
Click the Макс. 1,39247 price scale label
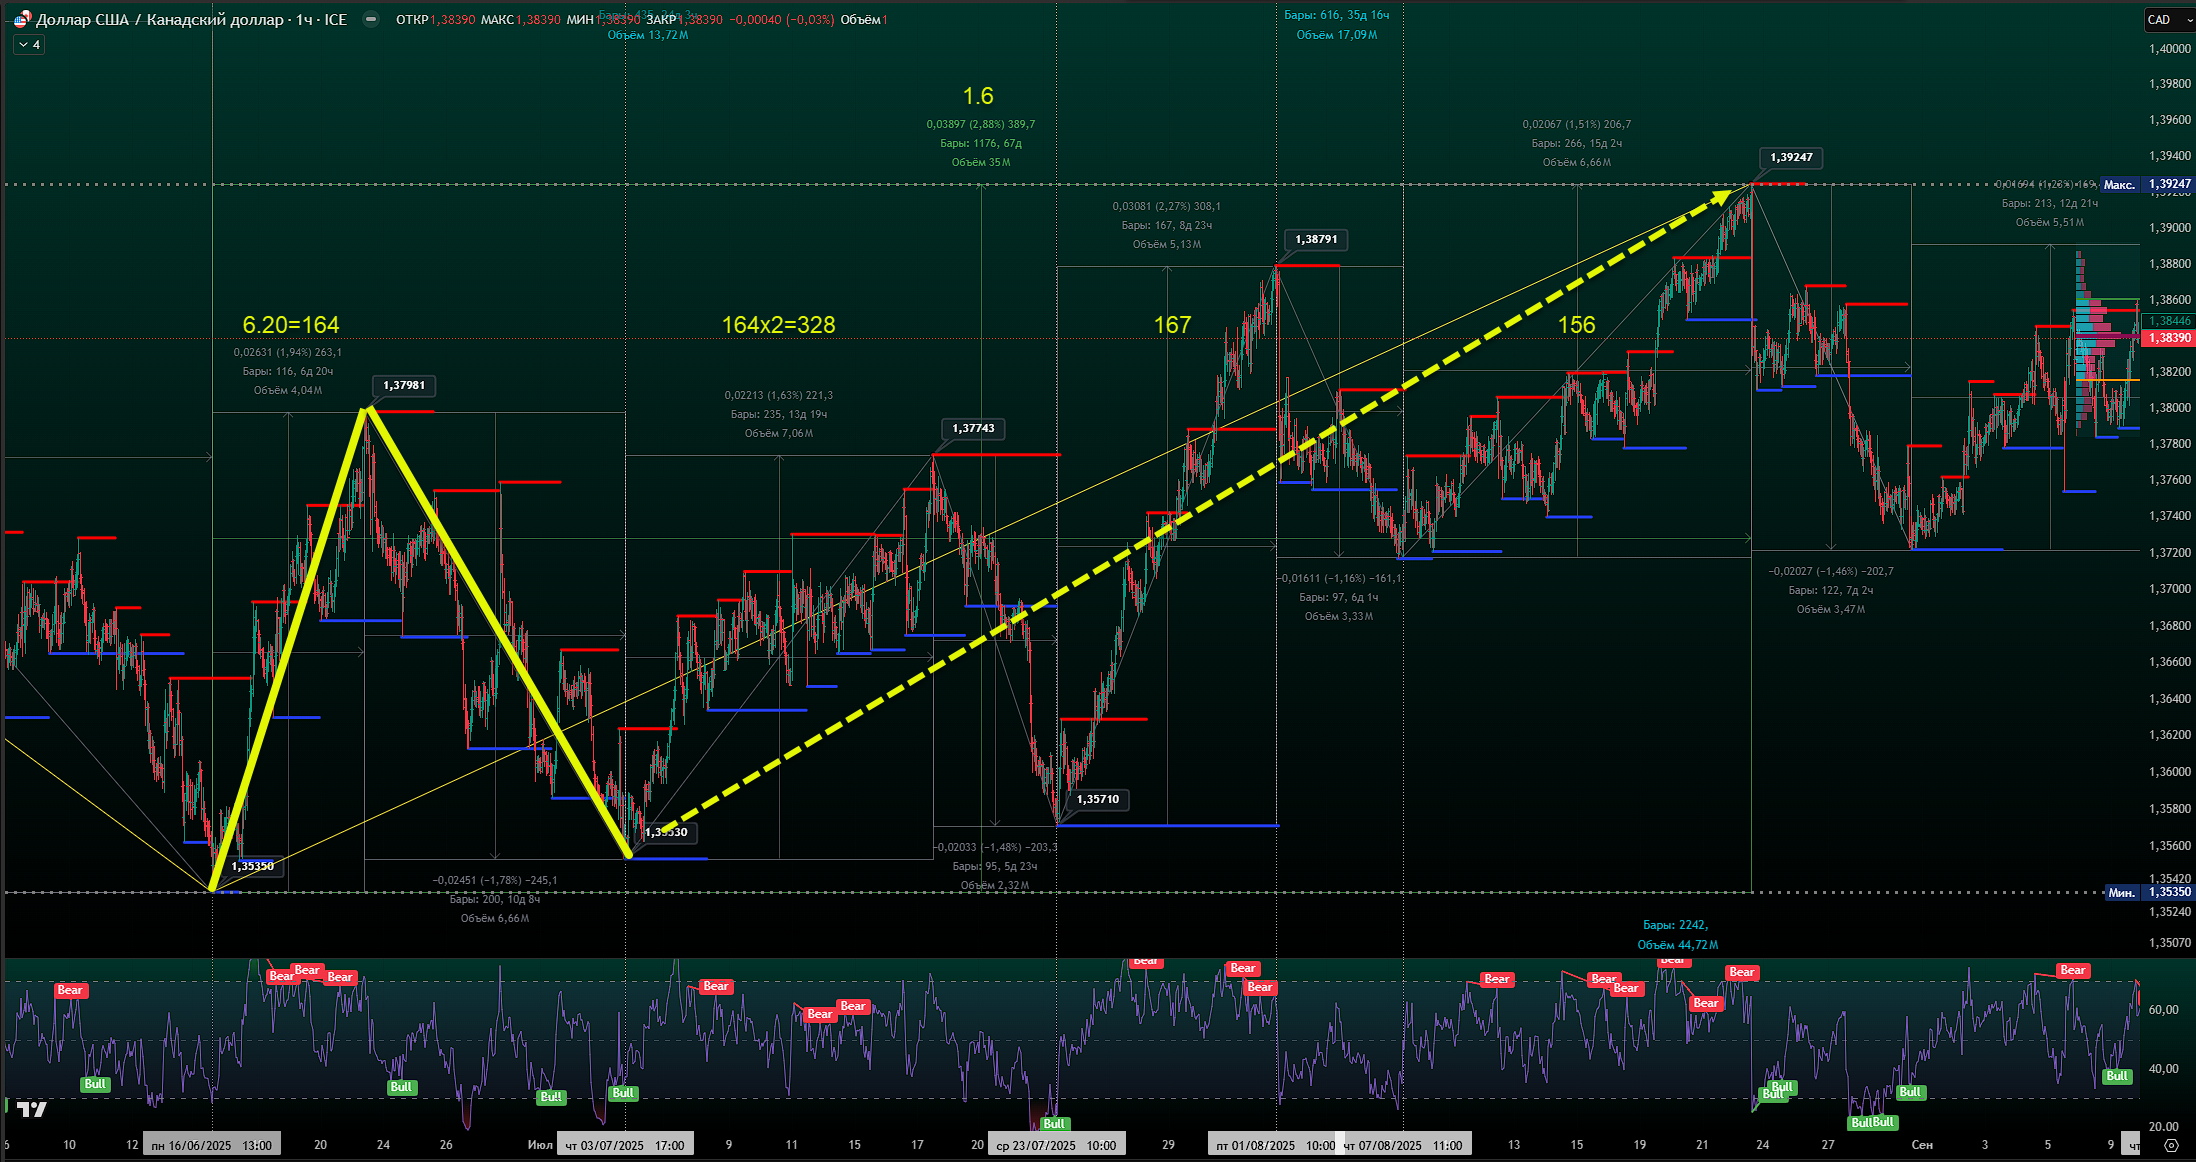[2146, 184]
